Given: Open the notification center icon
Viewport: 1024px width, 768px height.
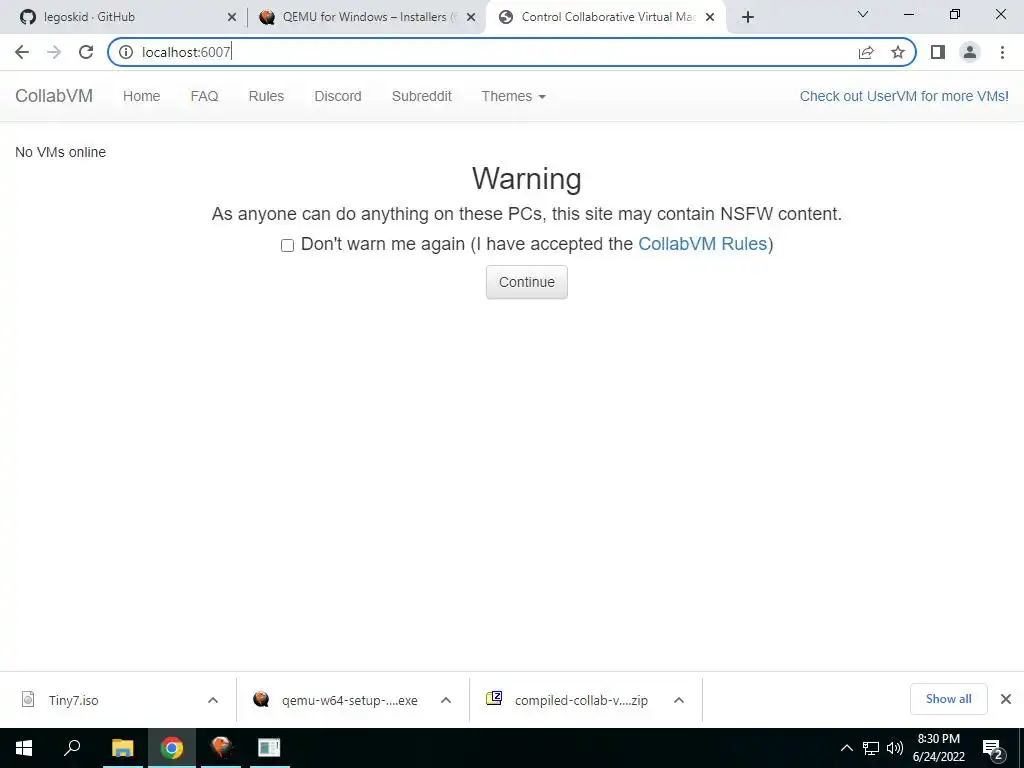Looking at the screenshot, I should pos(993,749).
